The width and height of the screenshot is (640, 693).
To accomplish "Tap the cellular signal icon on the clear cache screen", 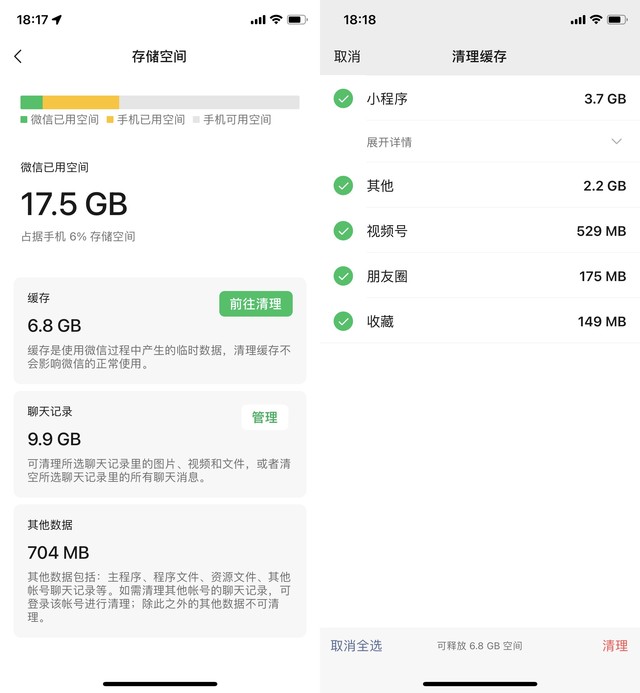I will [x=578, y=19].
